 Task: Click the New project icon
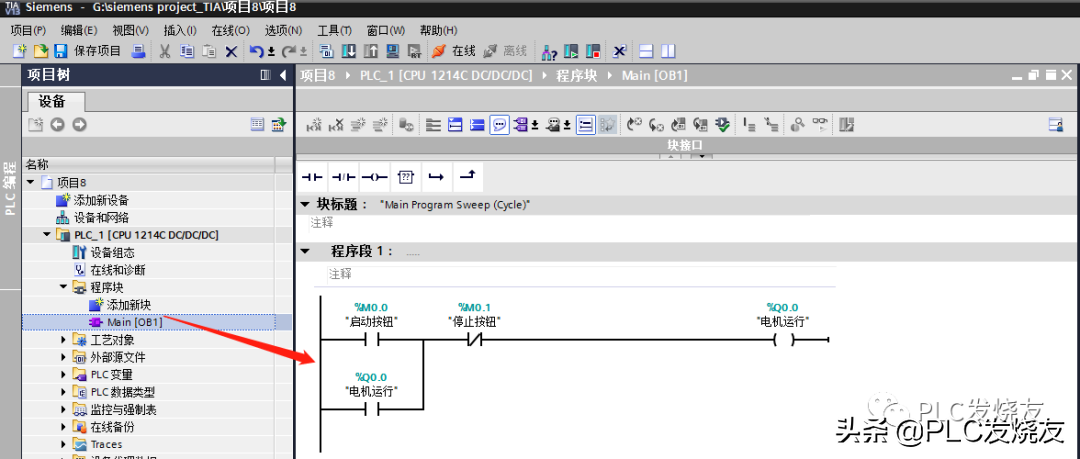[x=21, y=51]
